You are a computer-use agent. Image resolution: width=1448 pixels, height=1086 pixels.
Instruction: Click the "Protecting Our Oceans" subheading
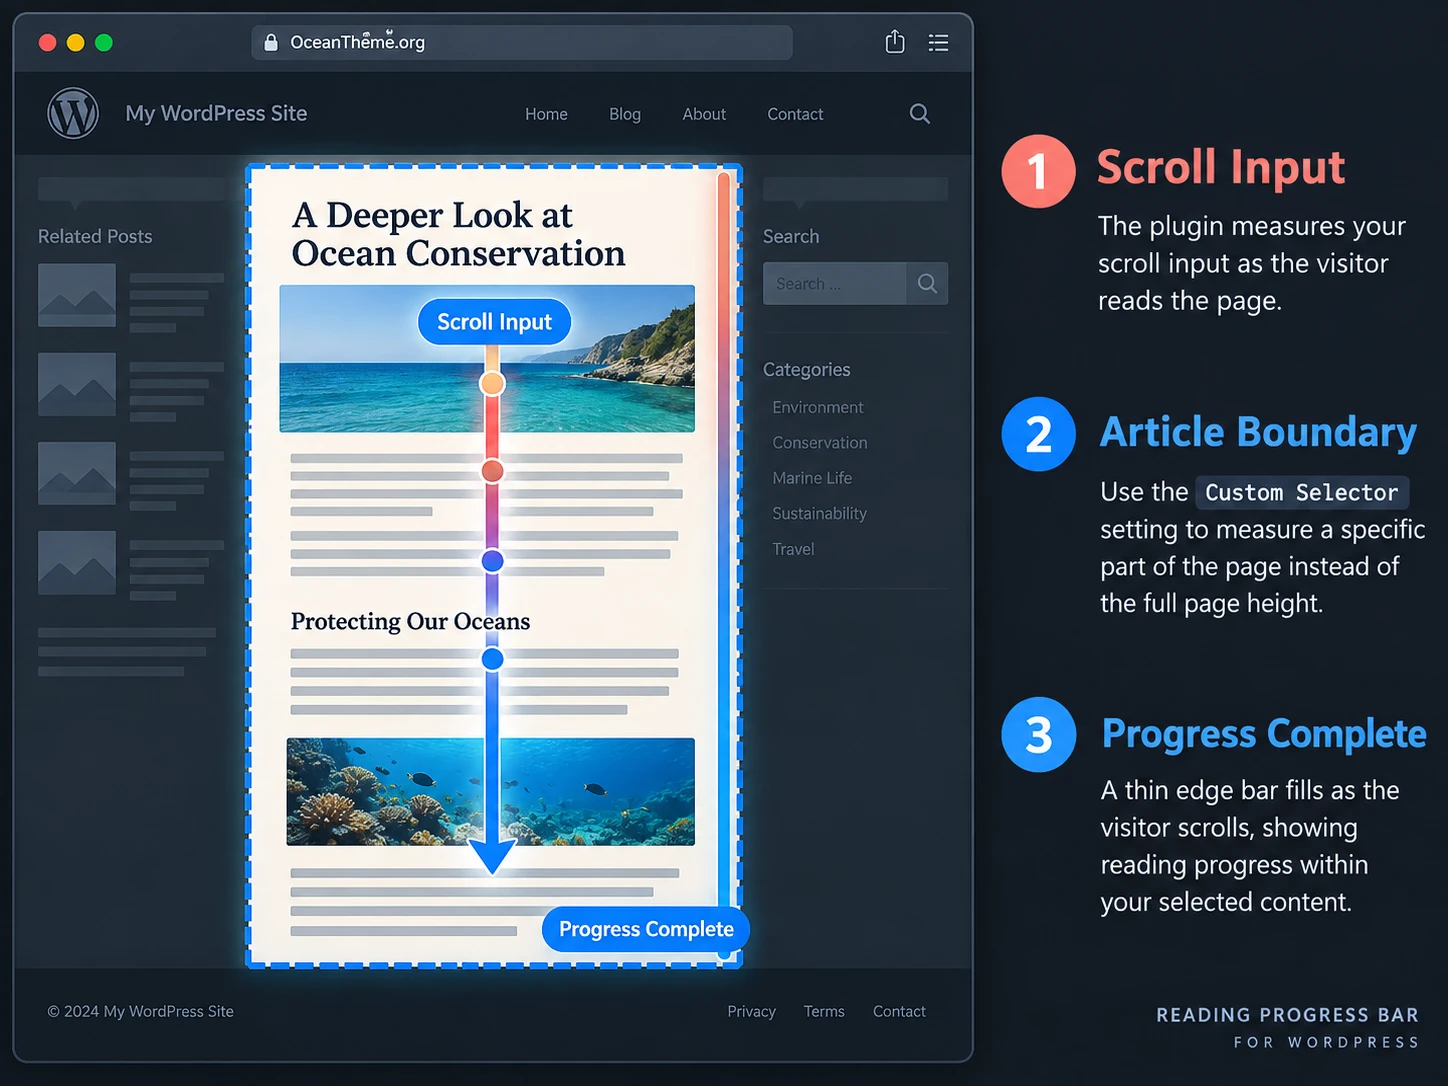(x=410, y=621)
